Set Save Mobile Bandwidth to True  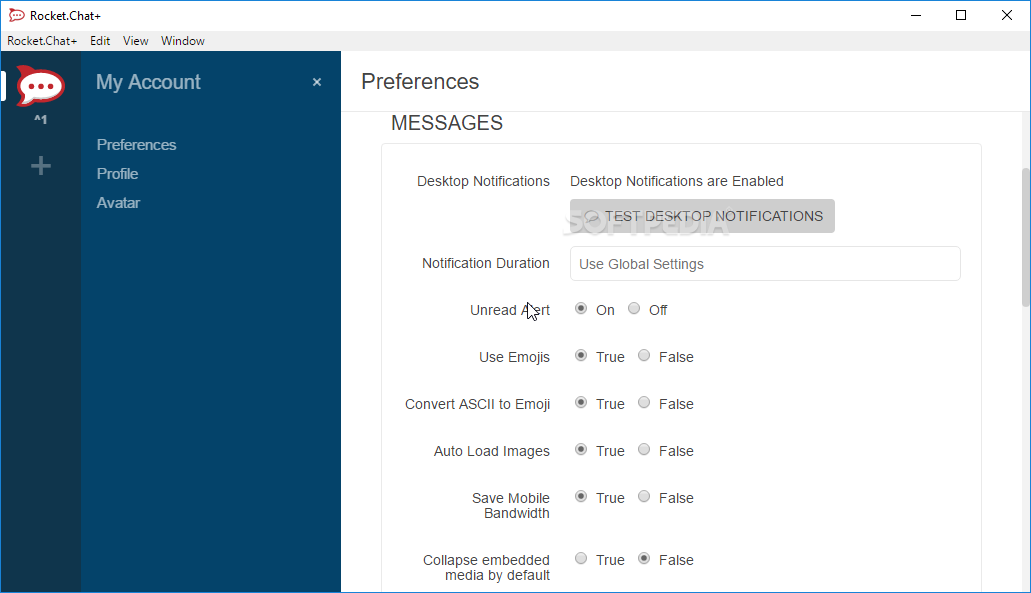[581, 496]
